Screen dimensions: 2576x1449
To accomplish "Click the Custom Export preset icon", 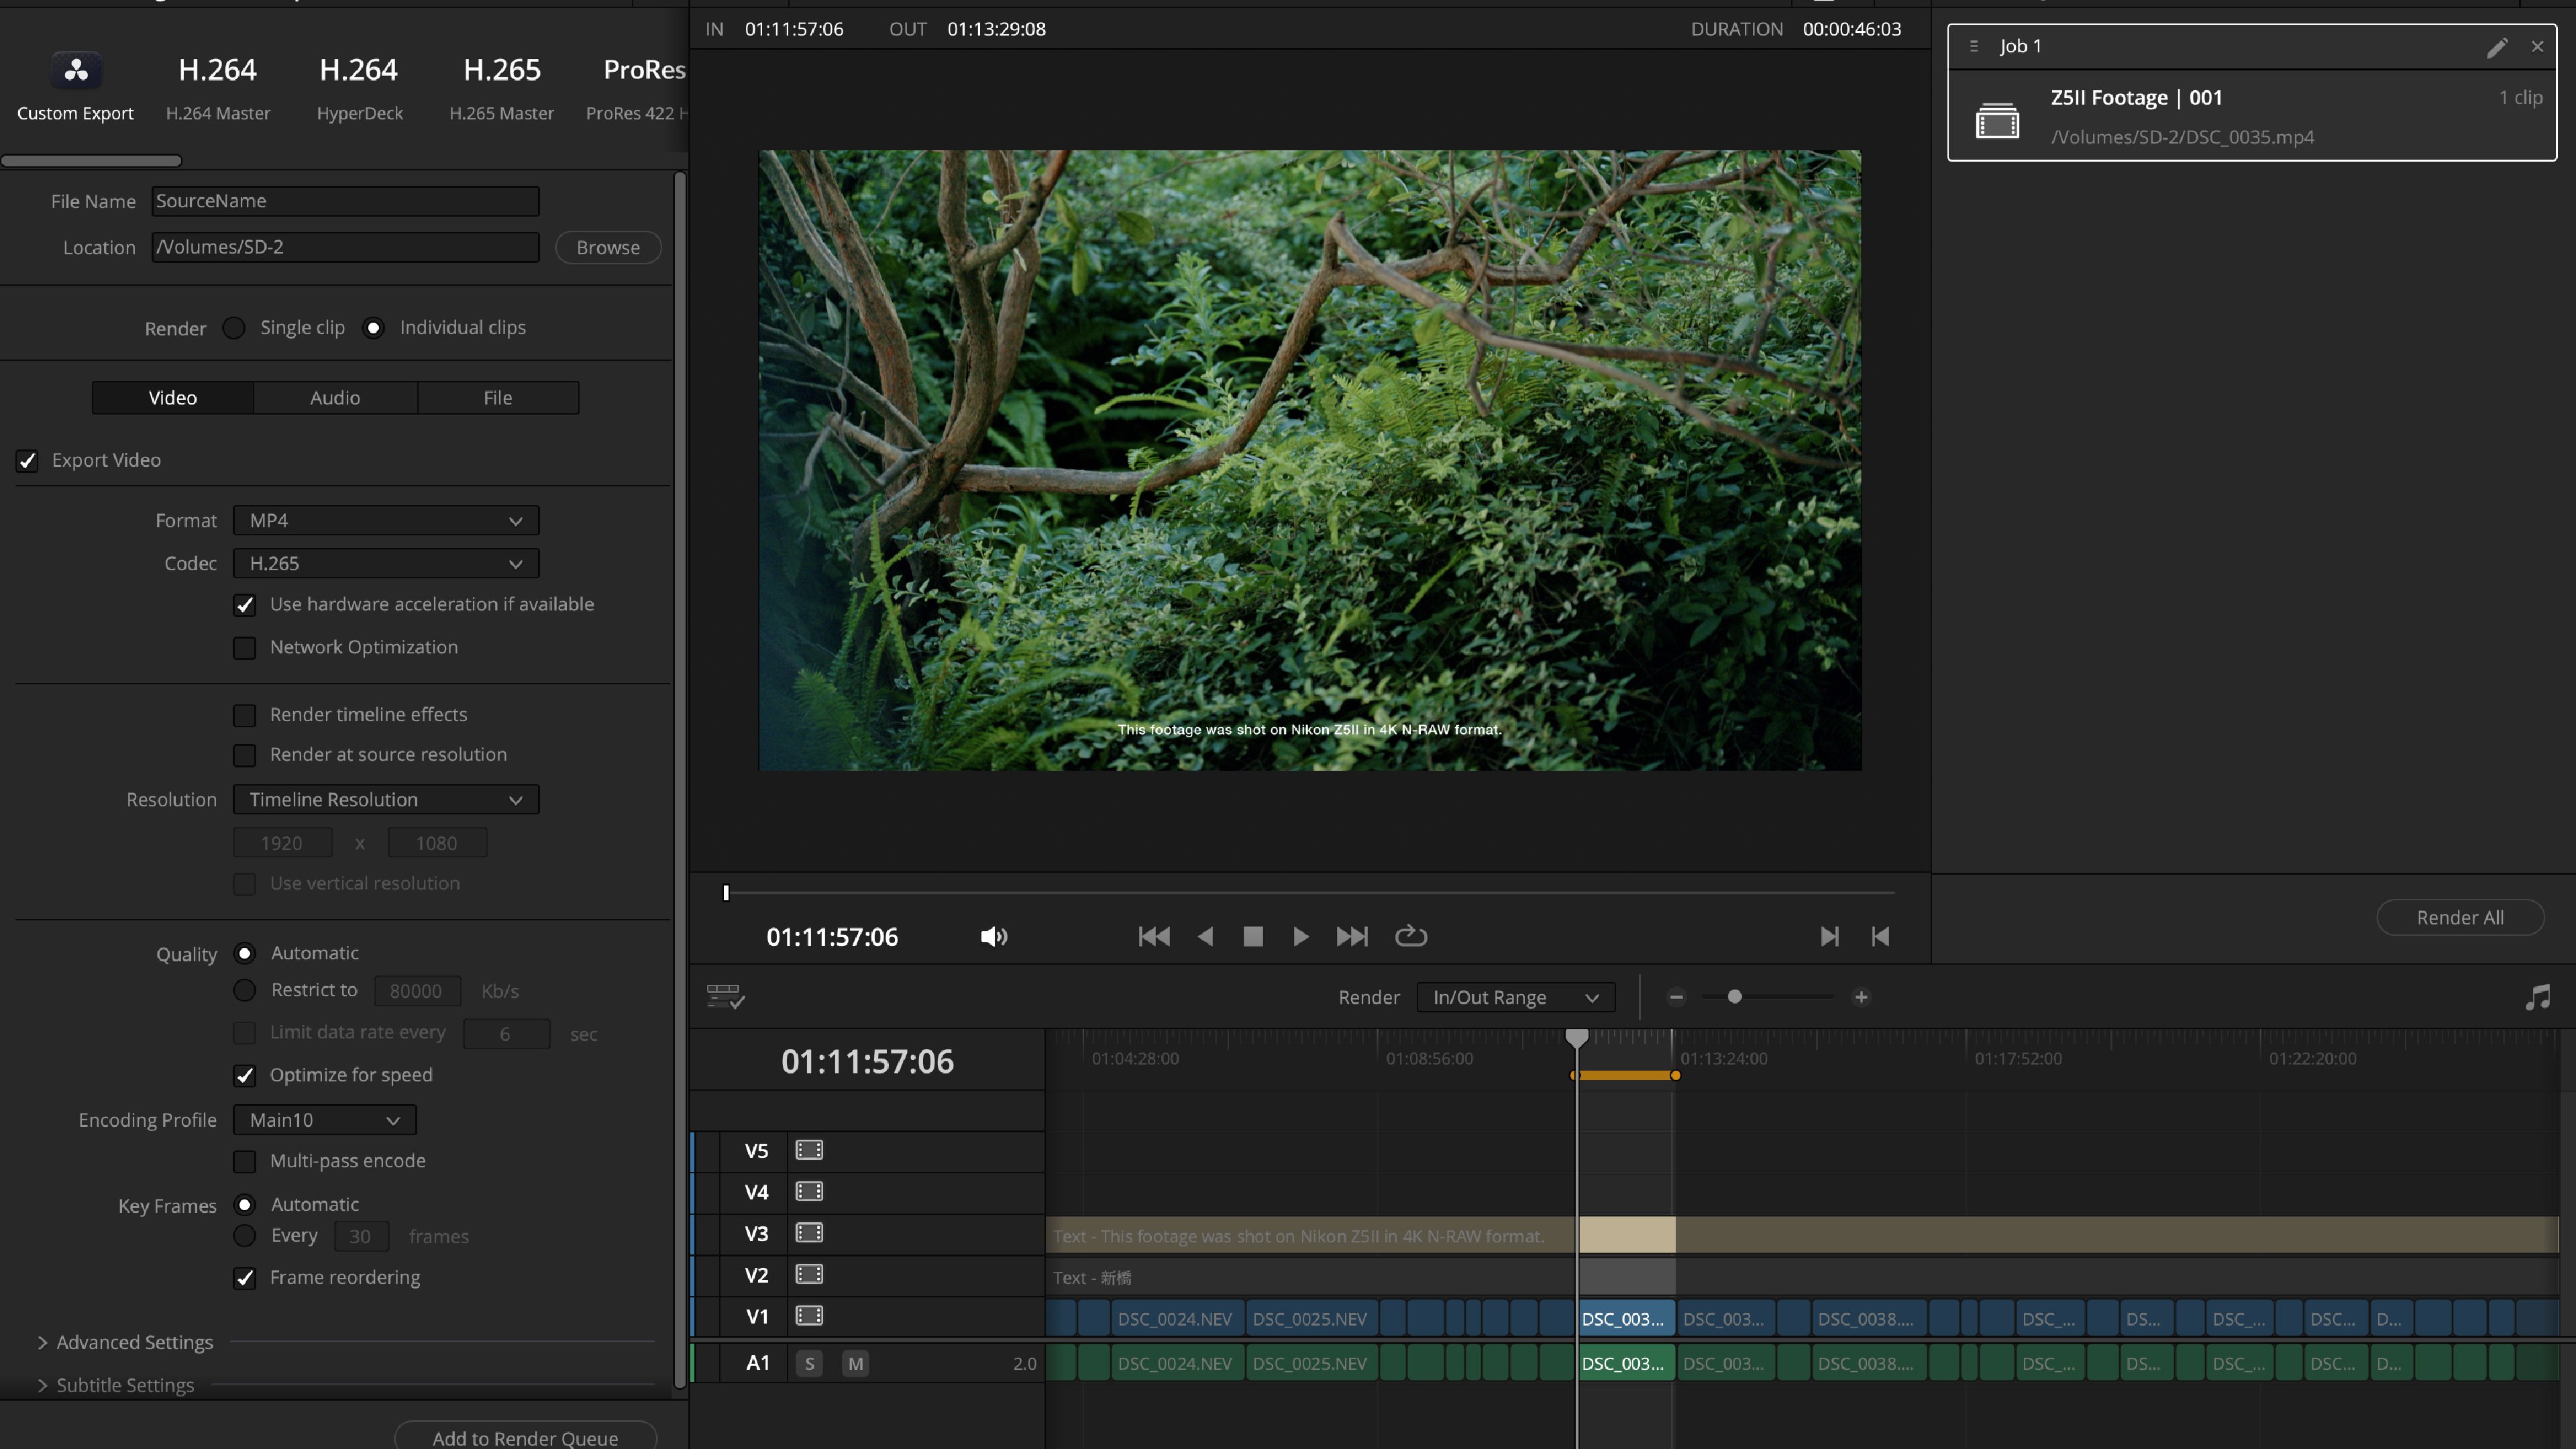I will 76,71.
